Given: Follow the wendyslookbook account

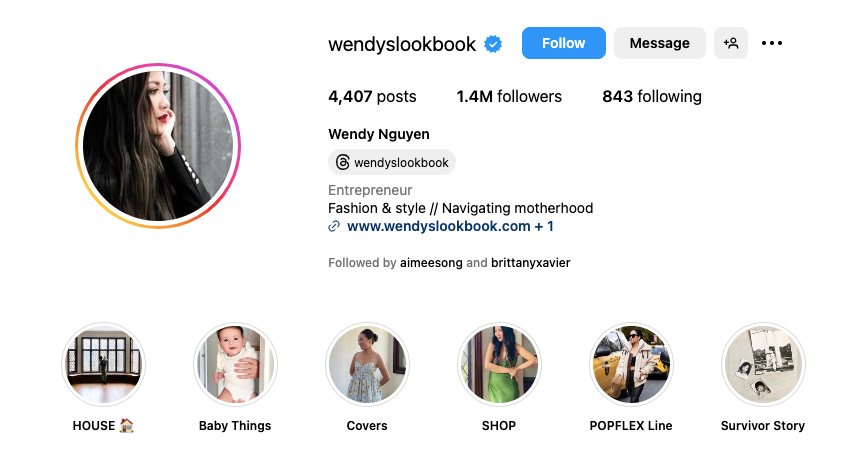Looking at the screenshot, I should [563, 43].
